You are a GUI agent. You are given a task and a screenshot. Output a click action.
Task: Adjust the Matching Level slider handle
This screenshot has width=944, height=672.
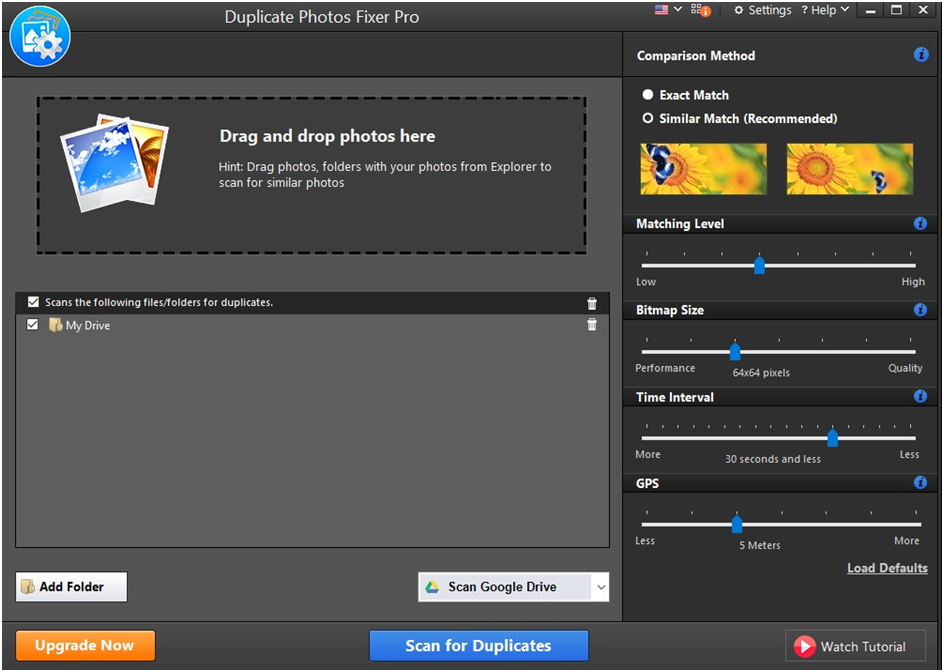(x=759, y=265)
